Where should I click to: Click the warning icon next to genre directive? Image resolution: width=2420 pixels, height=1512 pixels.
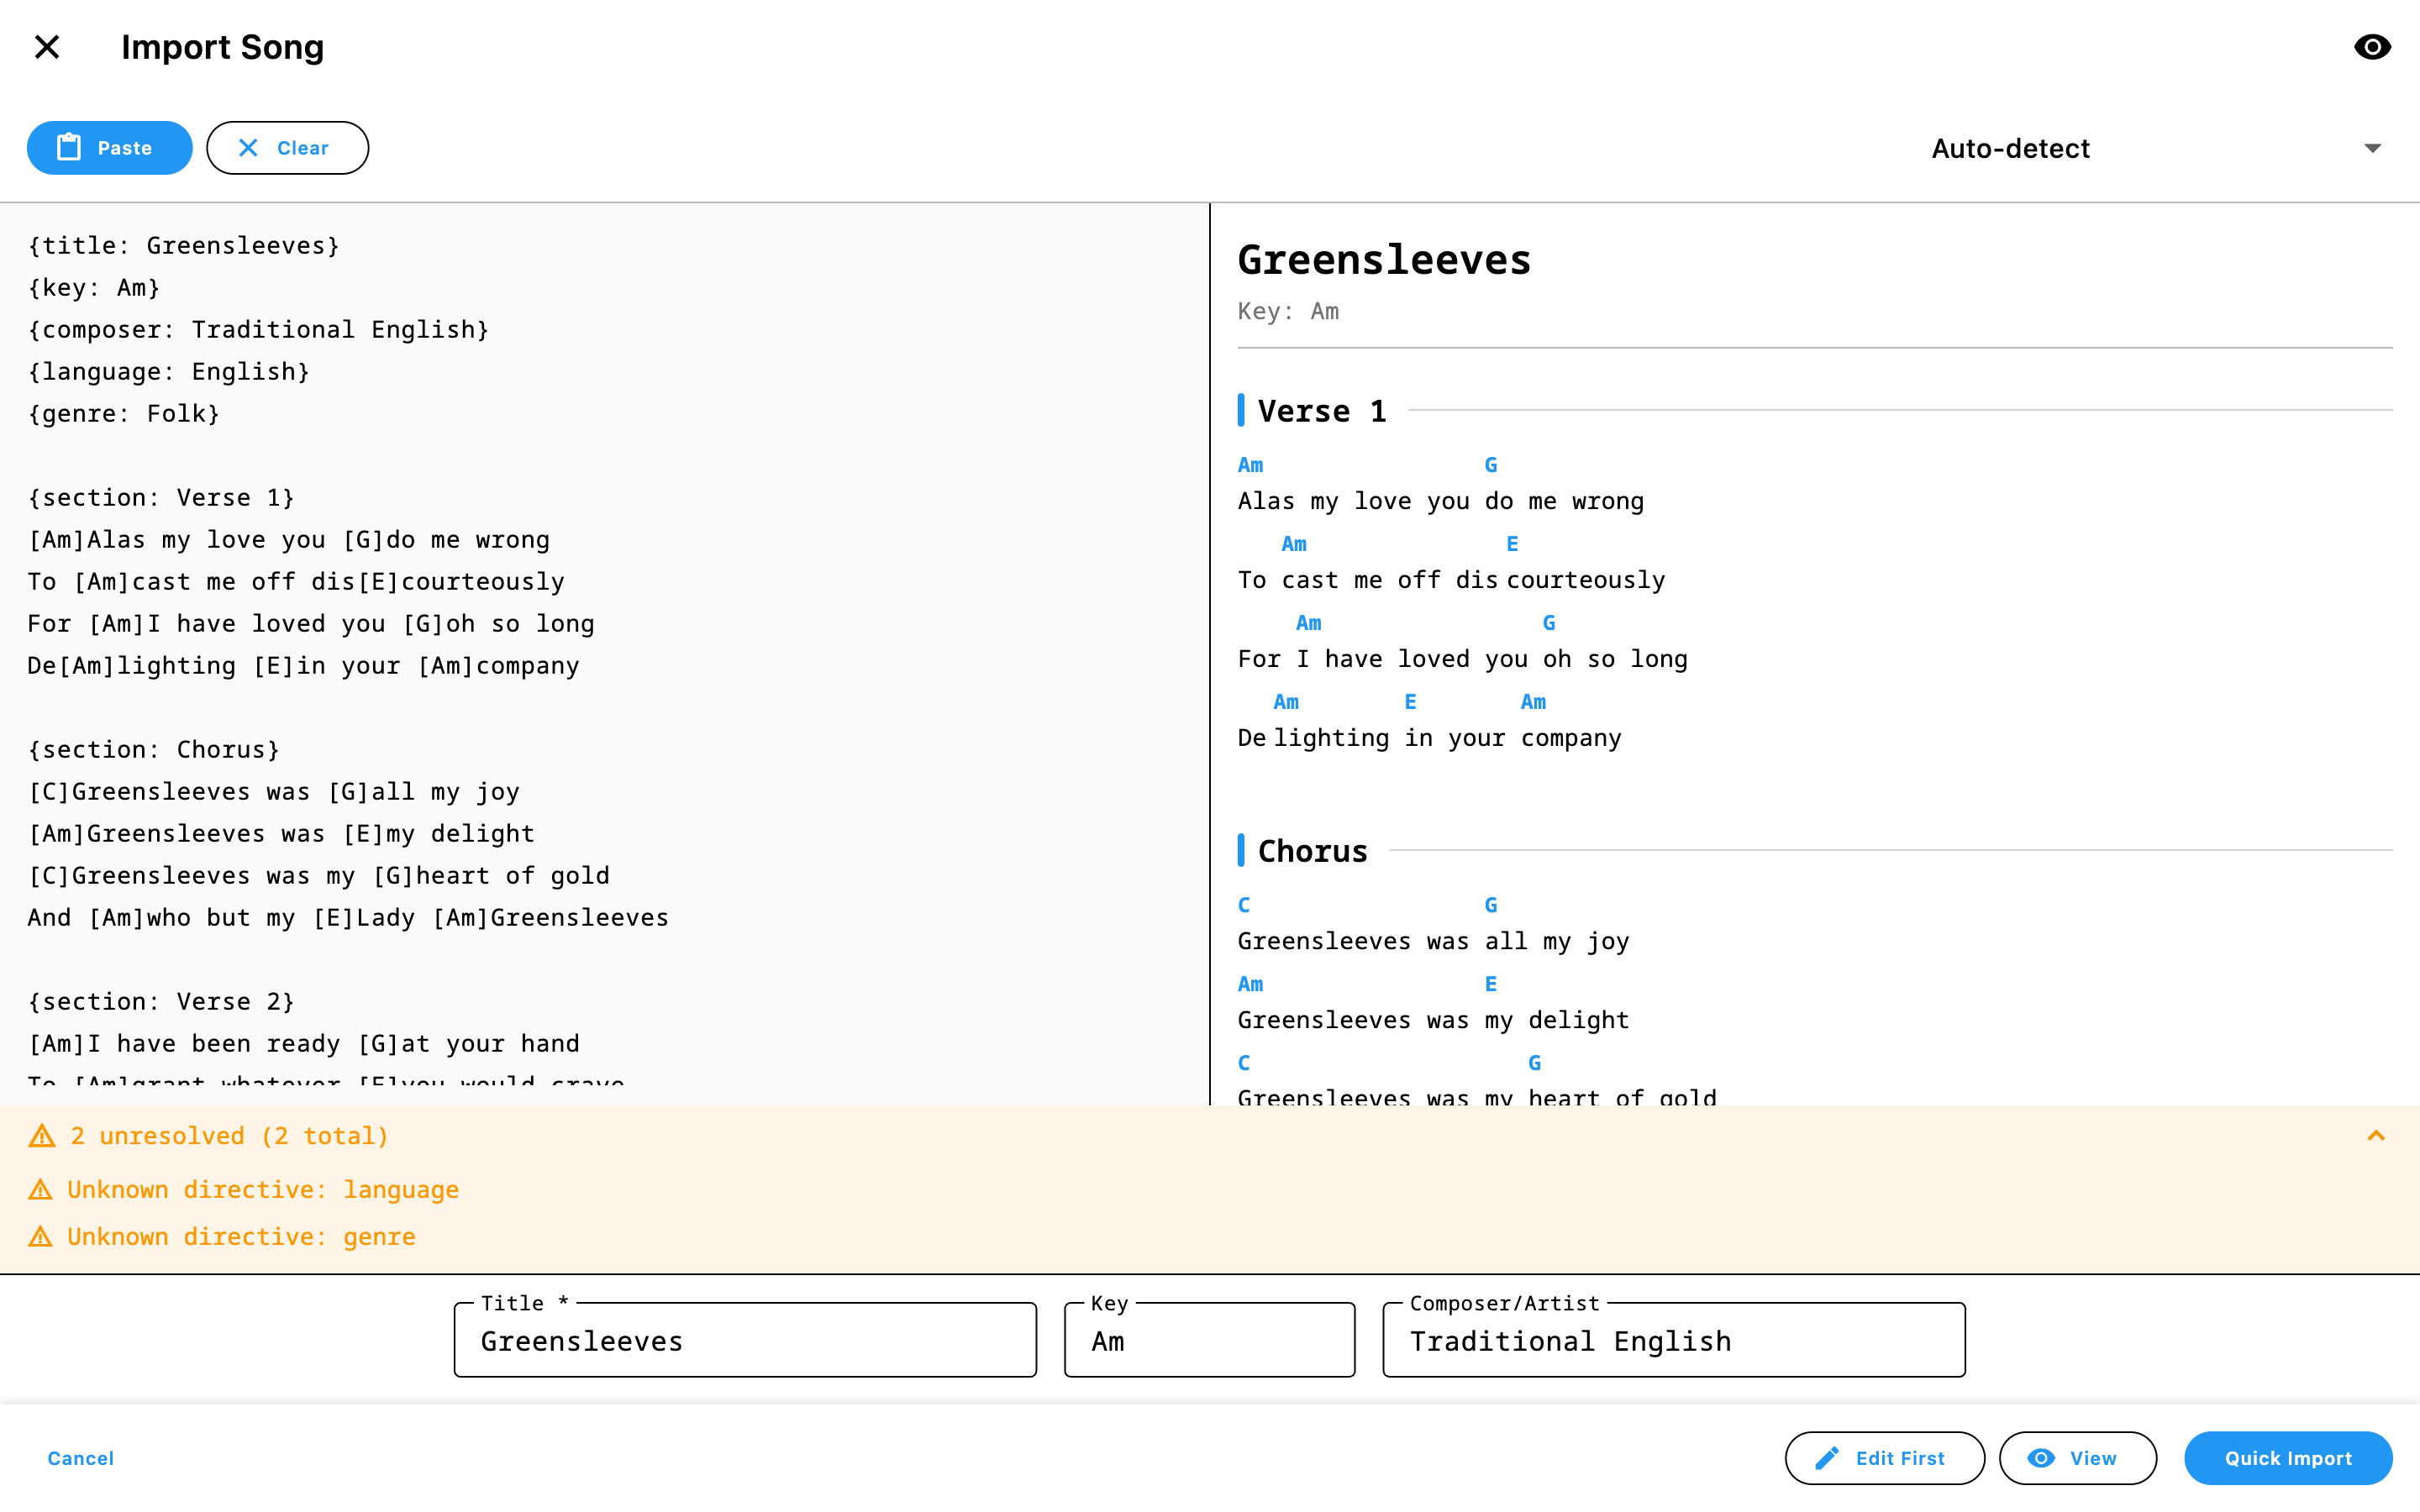(x=40, y=1237)
